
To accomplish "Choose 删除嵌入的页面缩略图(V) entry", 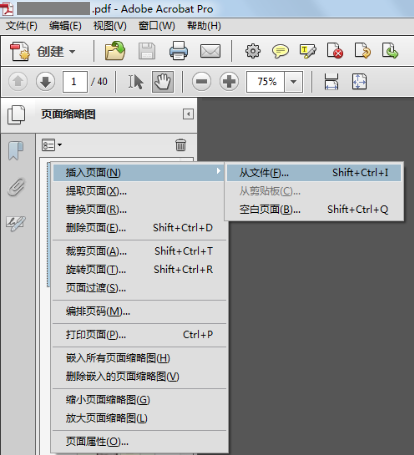I will point(139,376).
